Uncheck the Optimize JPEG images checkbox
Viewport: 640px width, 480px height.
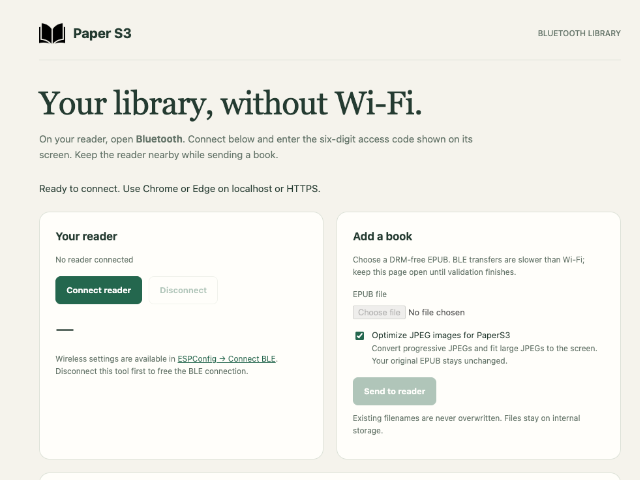click(360, 336)
